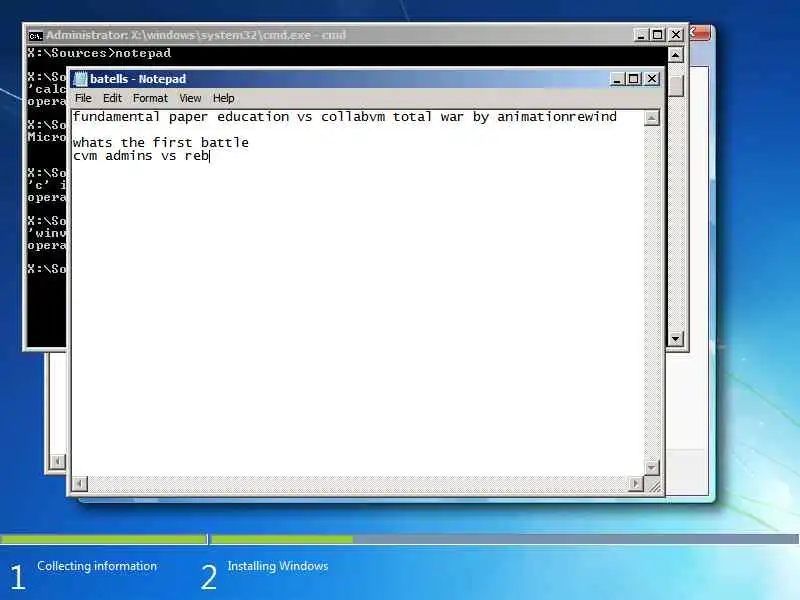Click cmd window scrollbar up arrow
This screenshot has width=800, height=600.
click(x=675, y=55)
